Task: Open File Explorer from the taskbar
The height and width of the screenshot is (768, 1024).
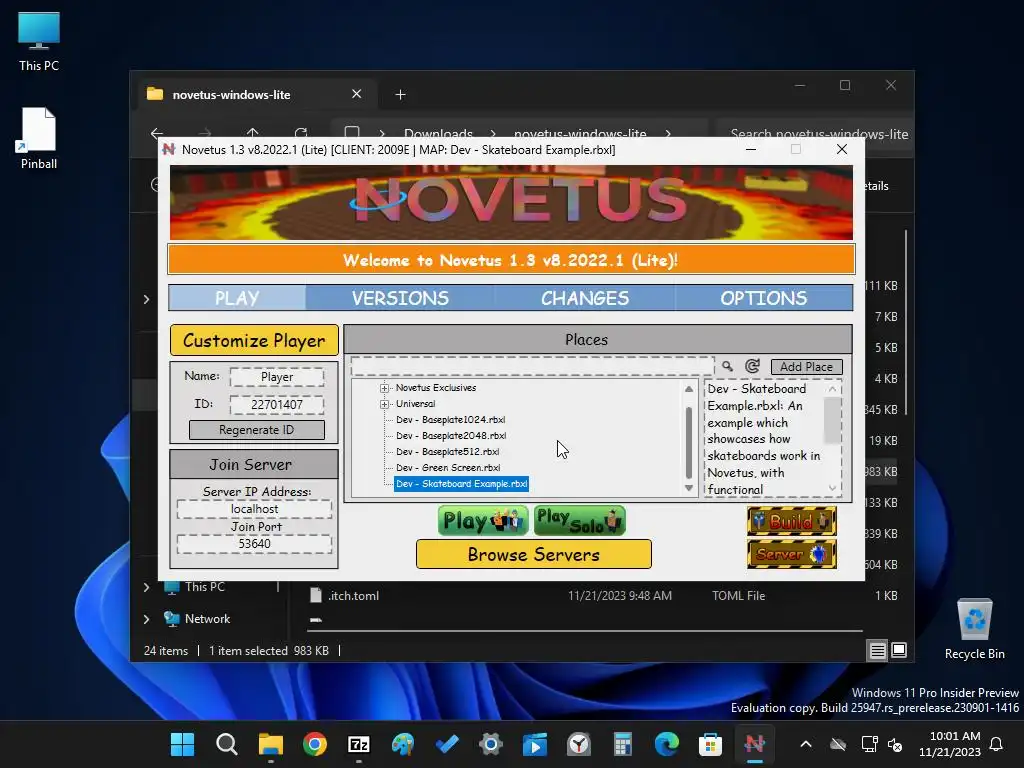Action: click(x=270, y=744)
